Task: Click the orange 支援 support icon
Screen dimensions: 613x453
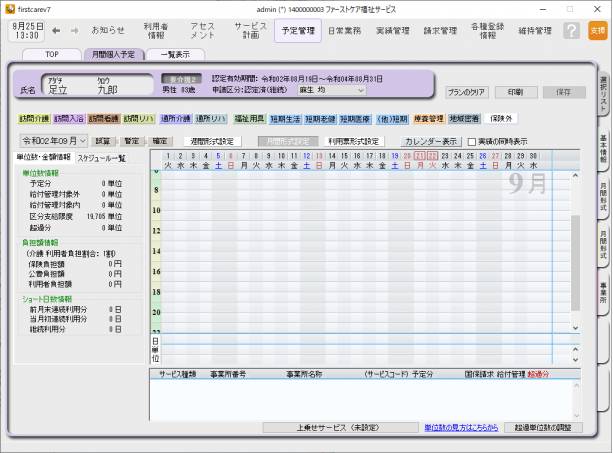Action: 597,31
